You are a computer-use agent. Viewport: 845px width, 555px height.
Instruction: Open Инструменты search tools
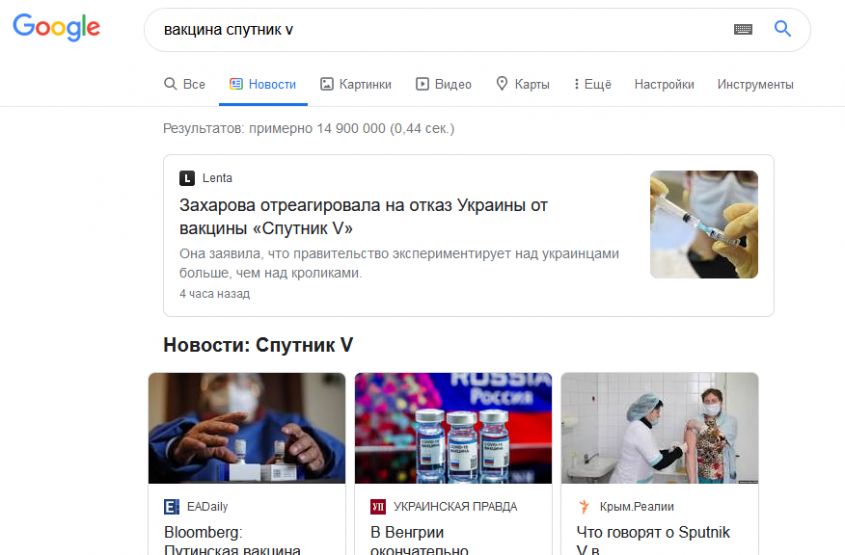click(755, 85)
